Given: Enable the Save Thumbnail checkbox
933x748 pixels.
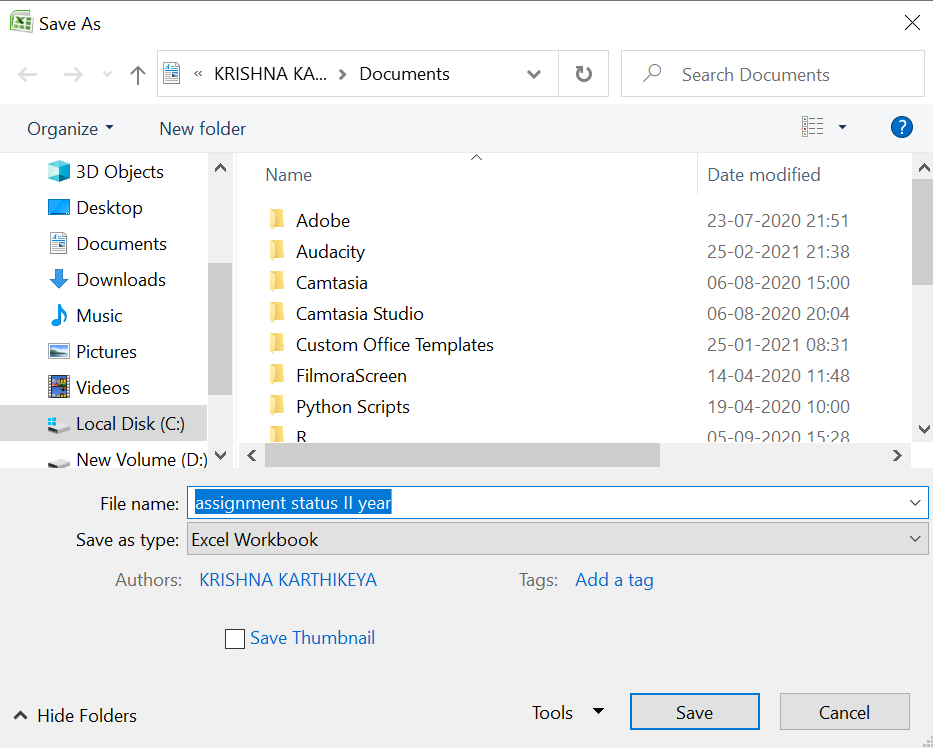Looking at the screenshot, I should [235, 639].
